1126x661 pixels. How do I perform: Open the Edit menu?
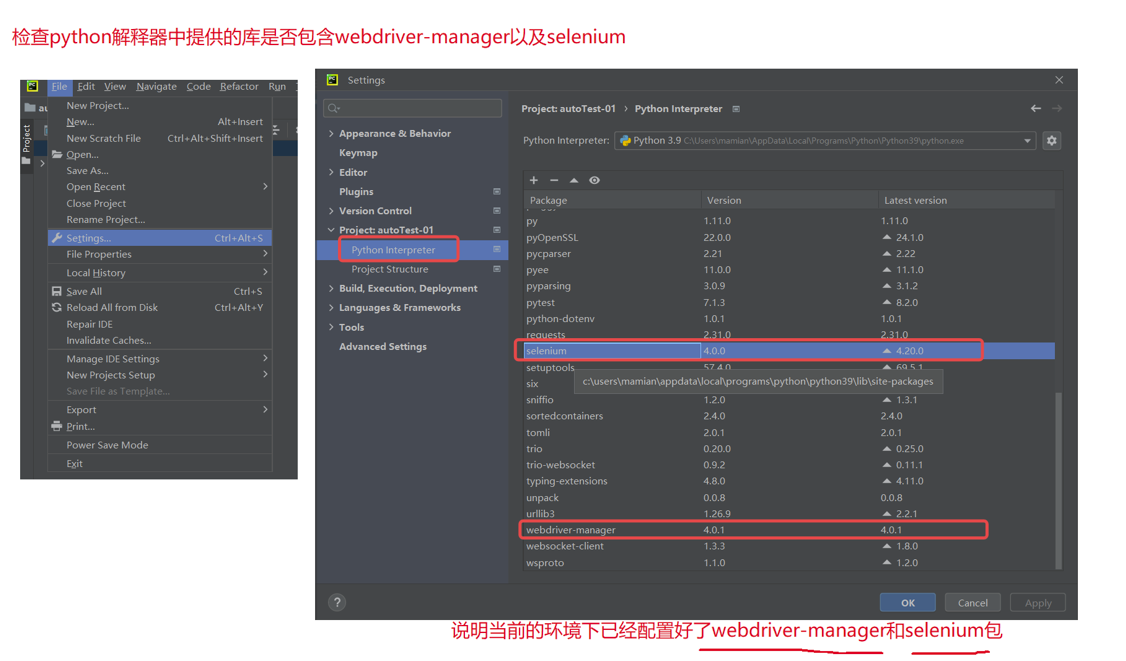(86, 86)
